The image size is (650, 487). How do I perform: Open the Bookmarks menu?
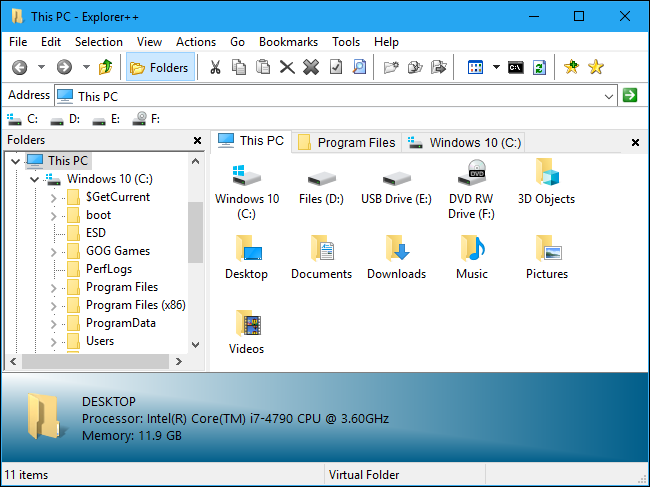pos(288,42)
